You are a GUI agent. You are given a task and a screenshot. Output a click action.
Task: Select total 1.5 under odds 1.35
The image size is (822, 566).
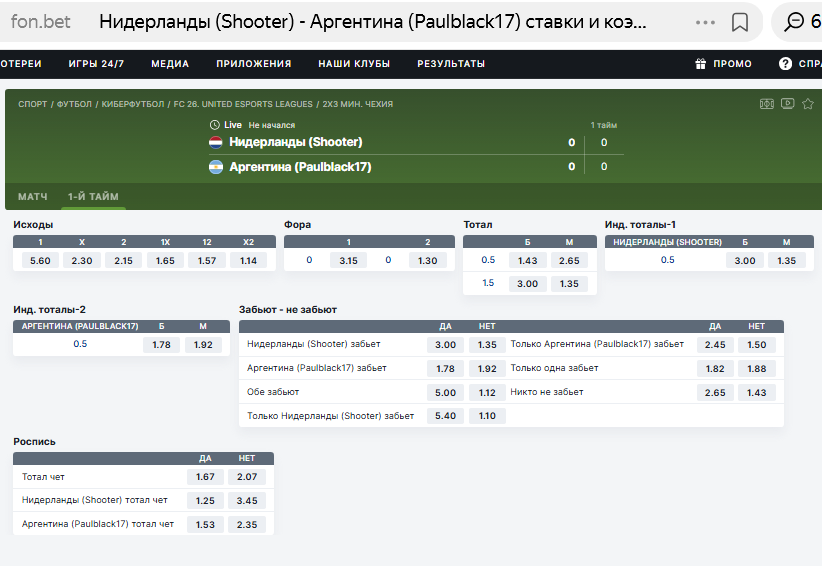click(x=569, y=284)
